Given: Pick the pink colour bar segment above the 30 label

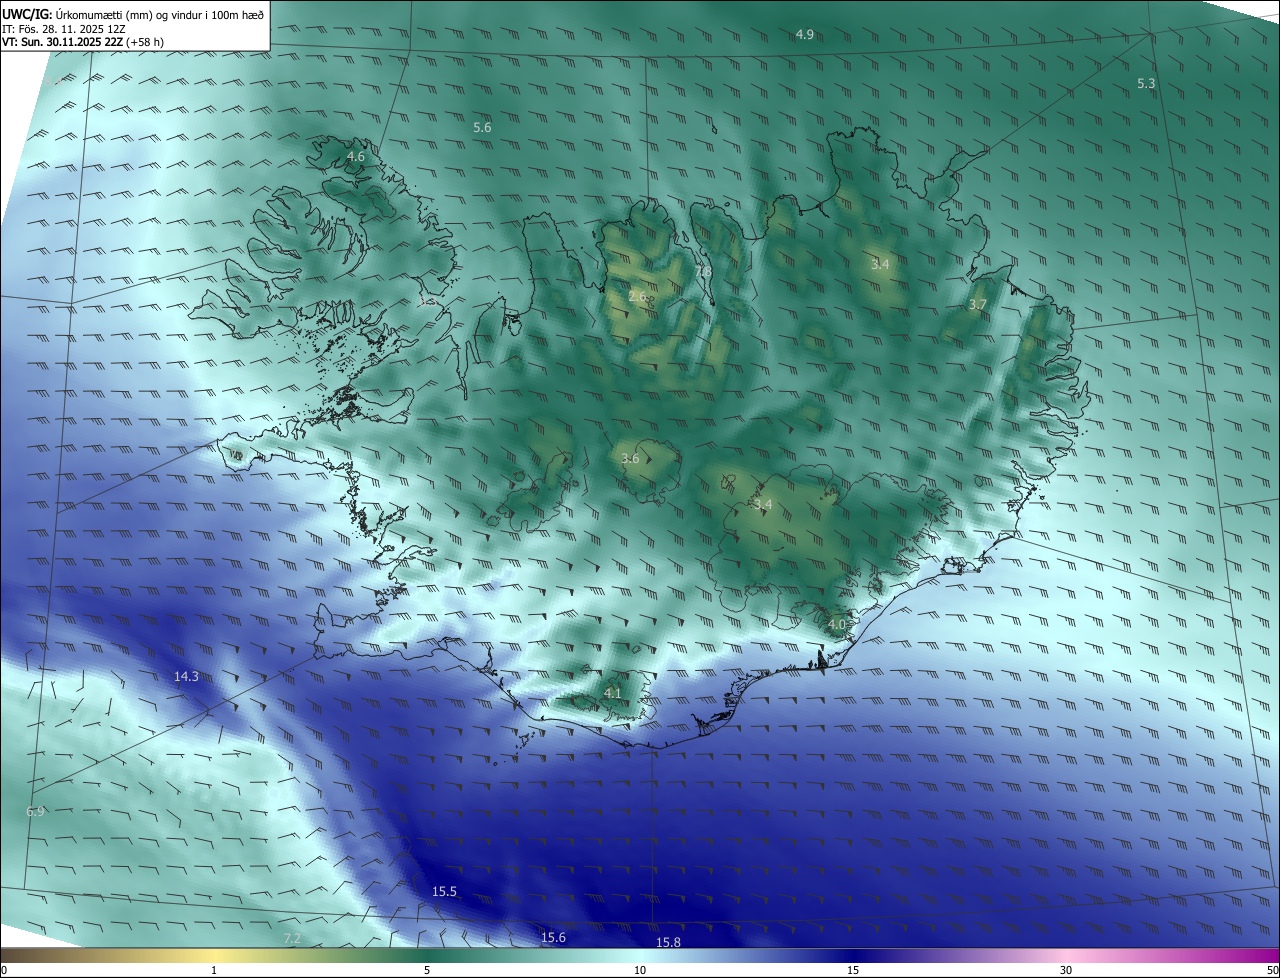Looking at the screenshot, I should [1066, 955].
